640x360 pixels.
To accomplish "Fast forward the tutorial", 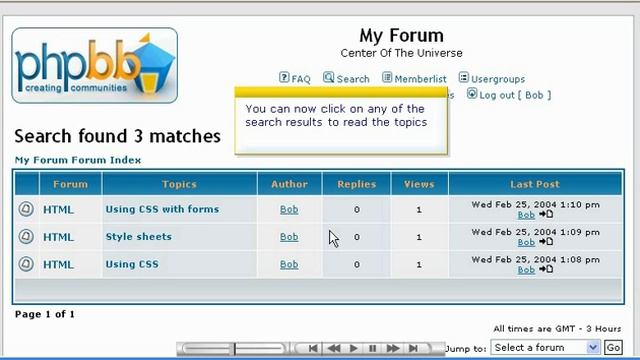I will coord(393,349).
